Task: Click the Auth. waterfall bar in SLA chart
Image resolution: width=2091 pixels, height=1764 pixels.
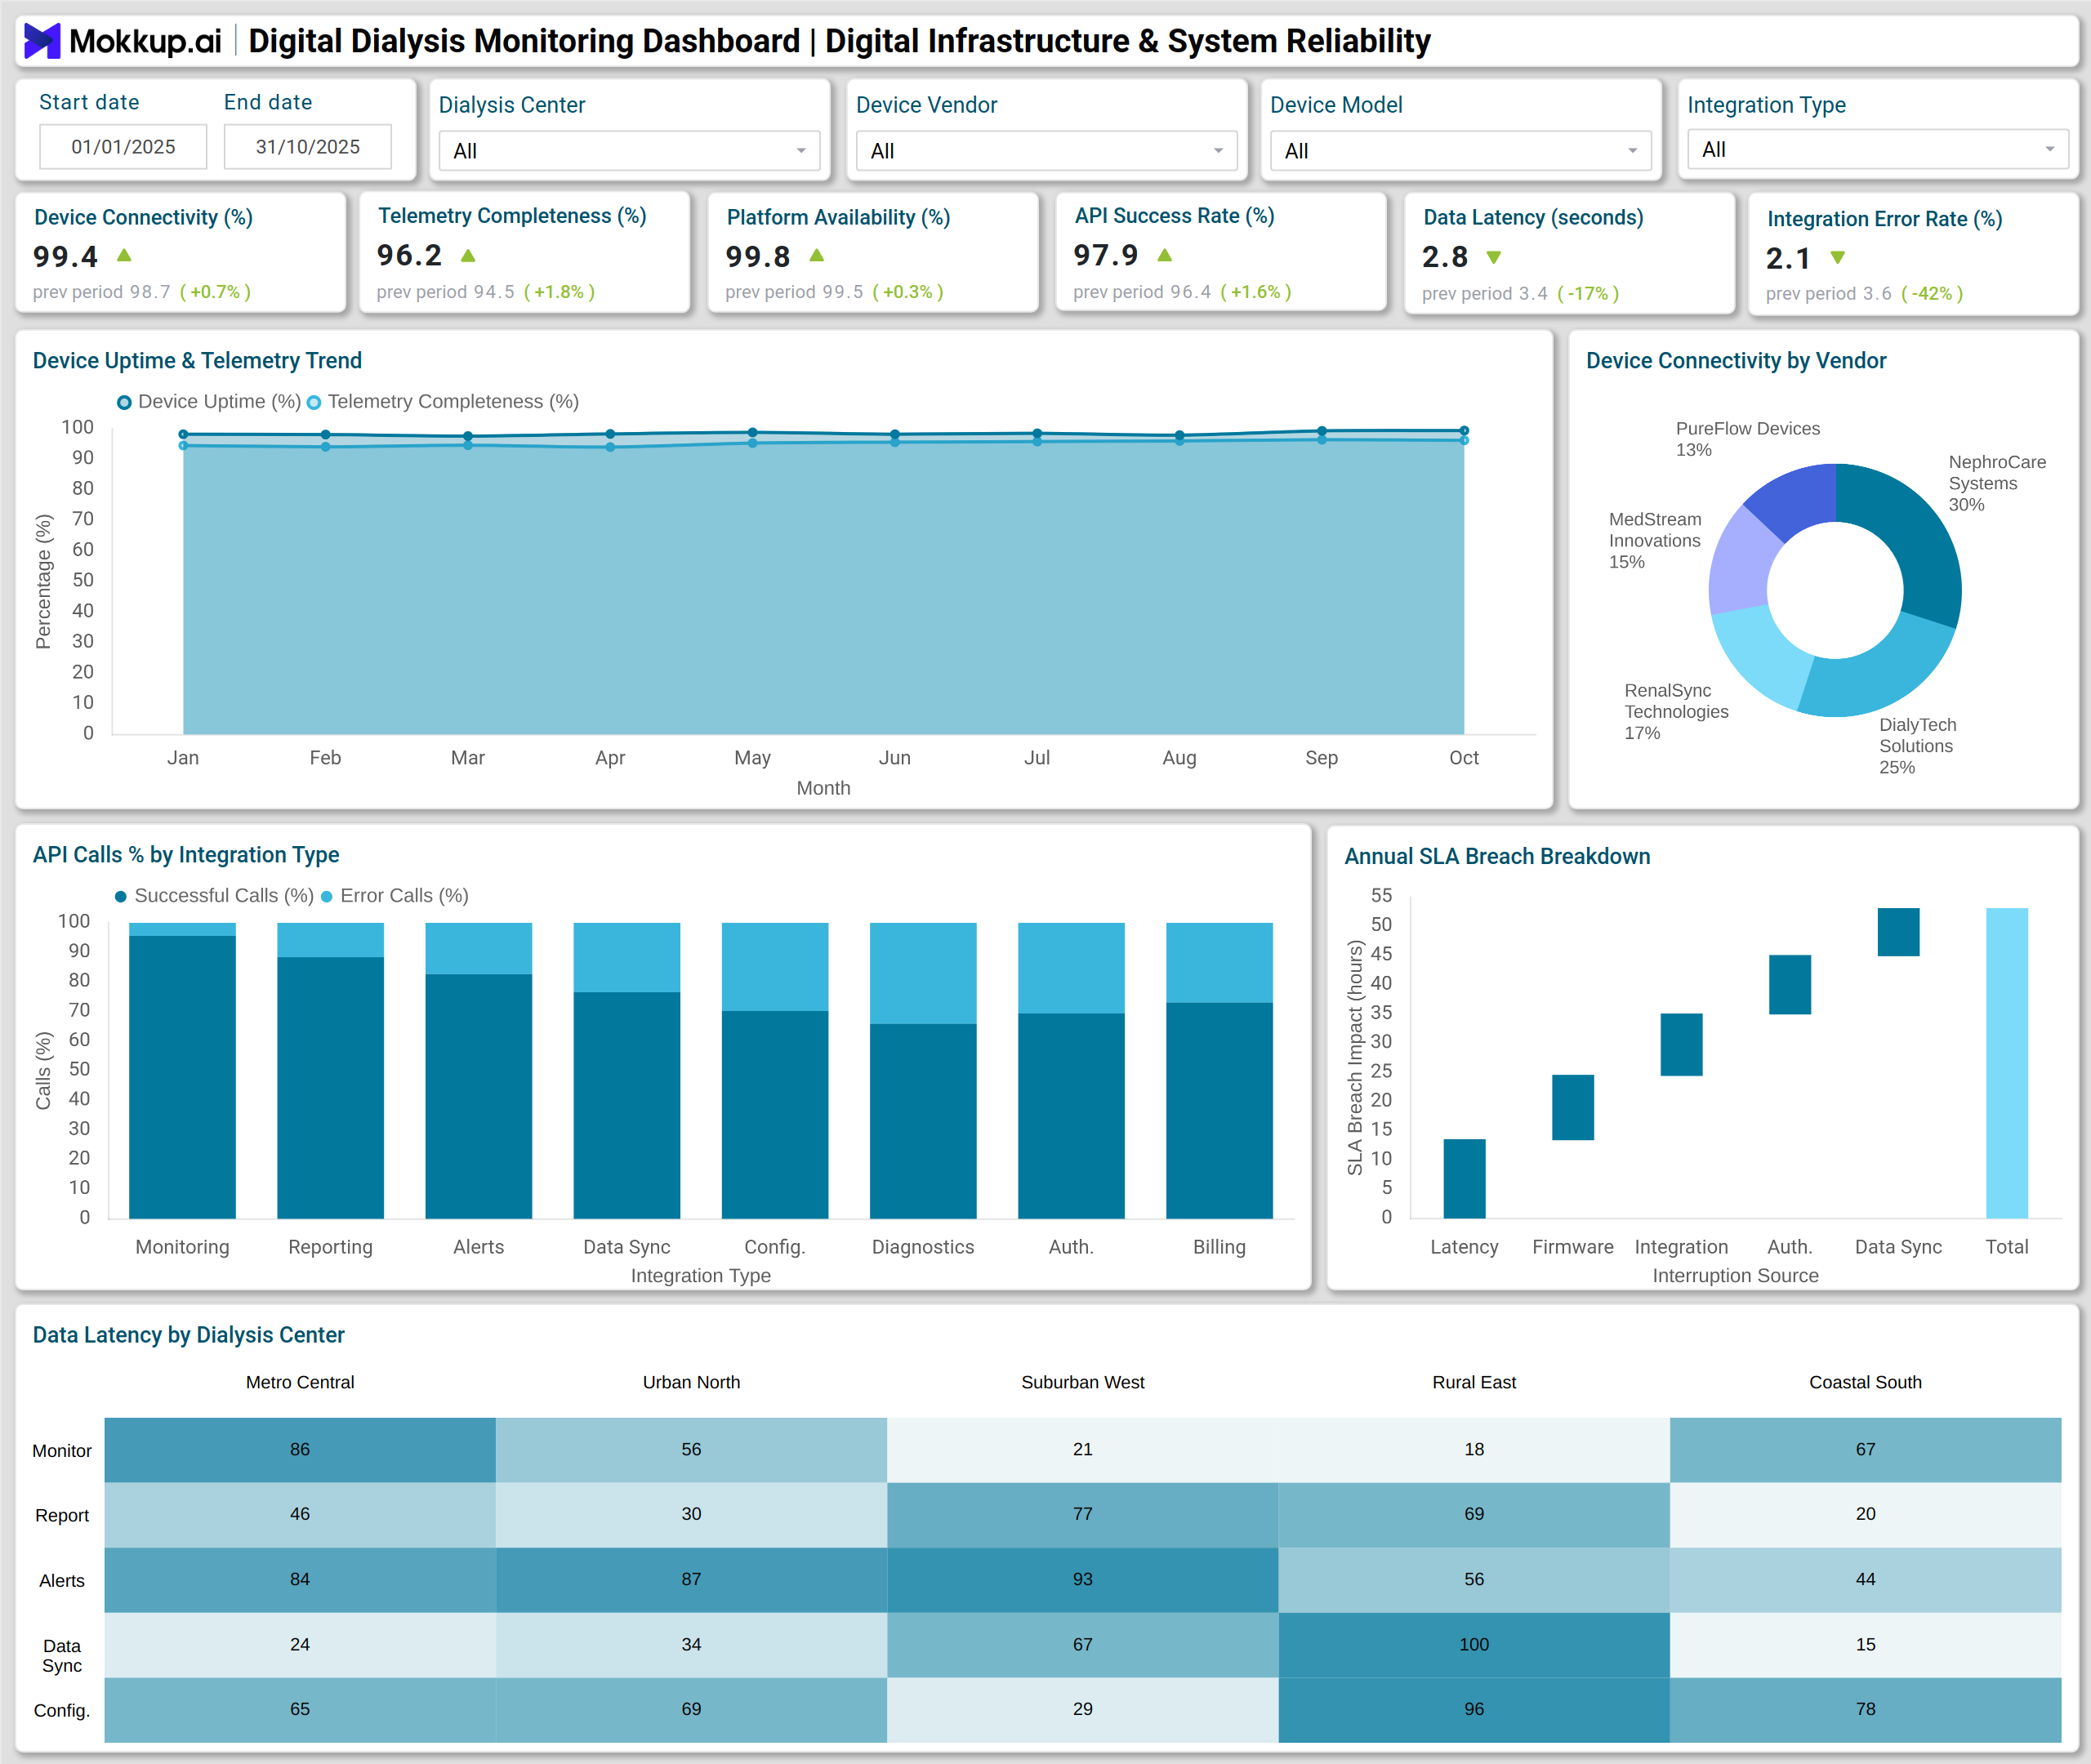Action: pyautogui.click(x=1790, y=985)
